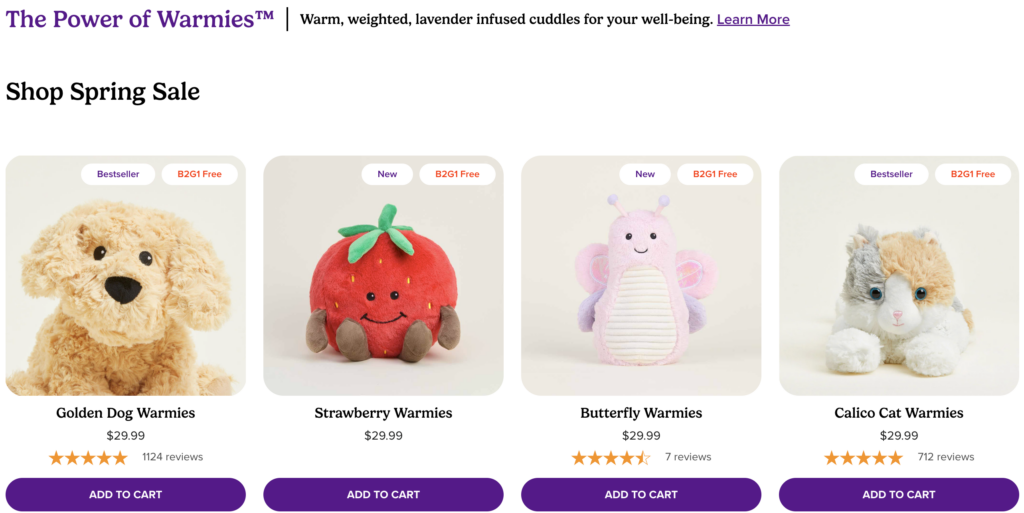1024x513 pixels.
Task: Open the Calico Cat product image
Action: (x=899, y=275)
